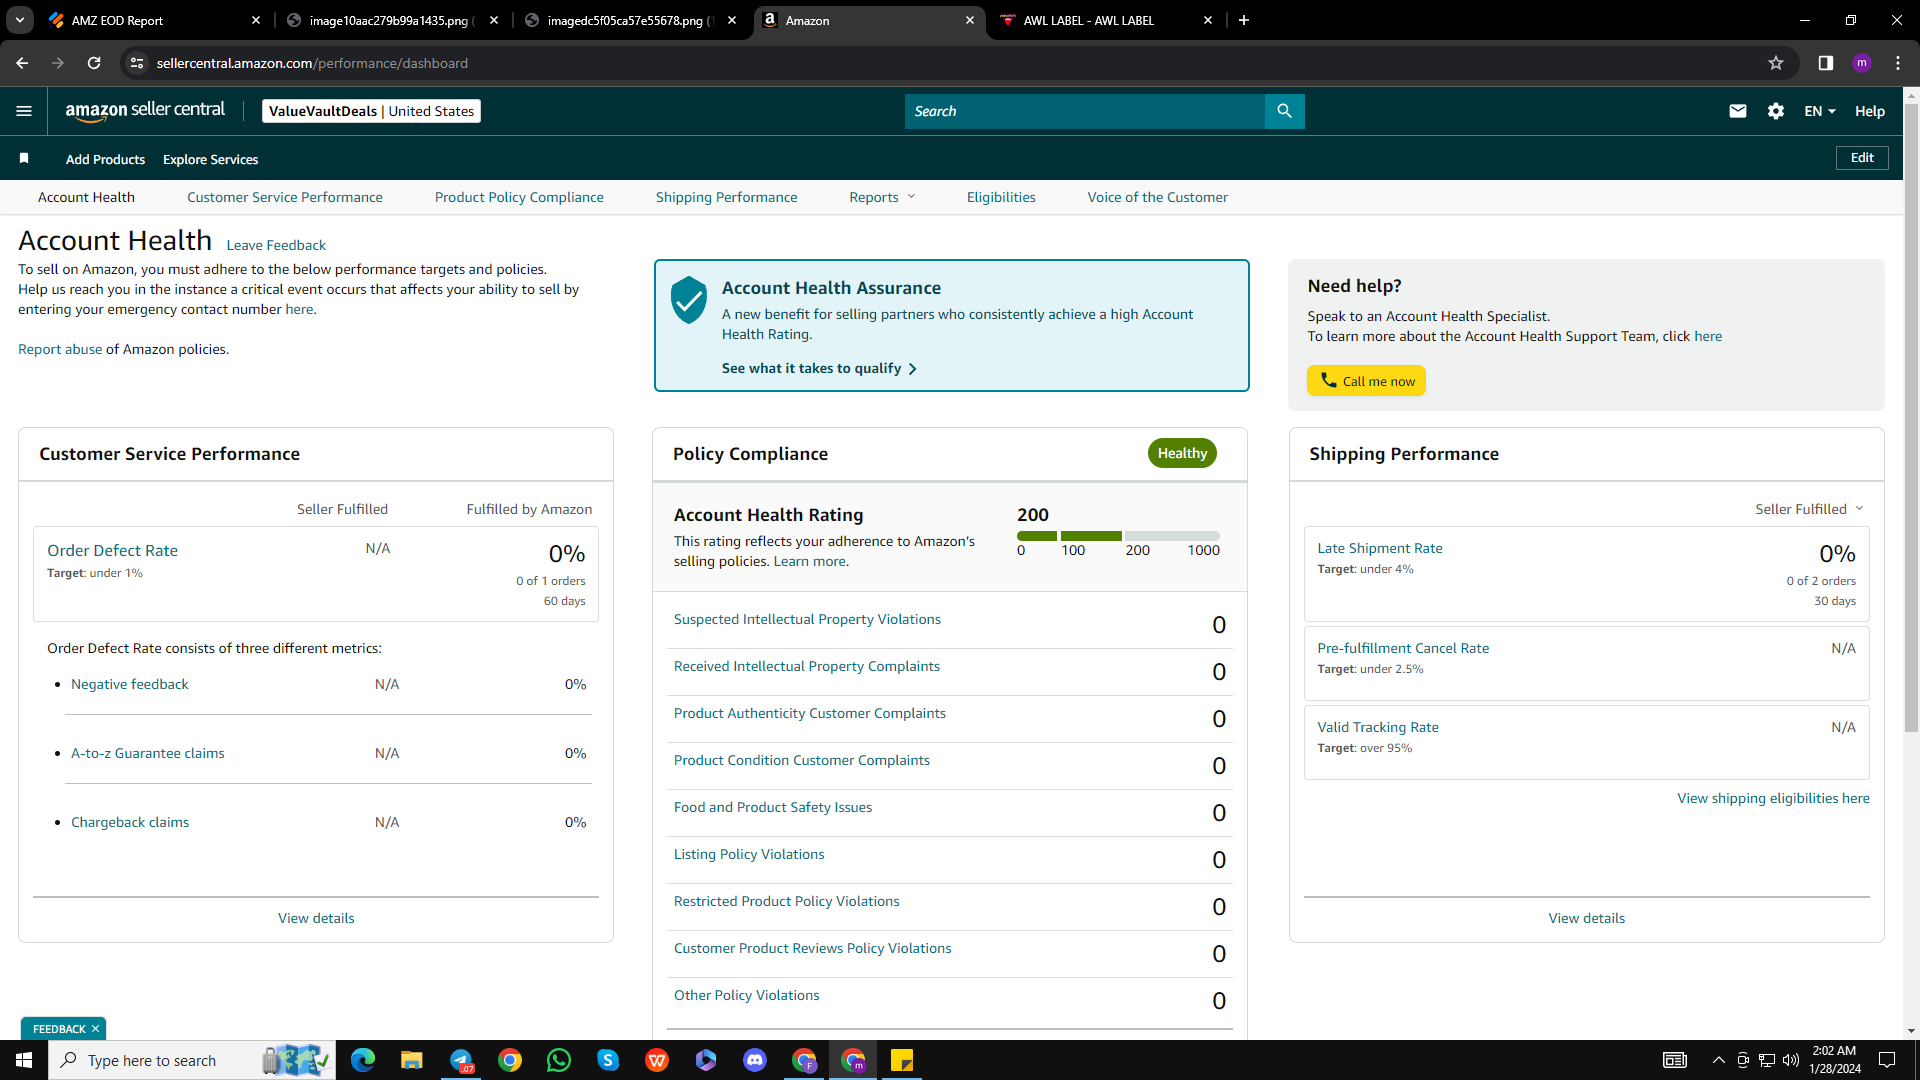Image resolution: width=1920 pixels, height=1080 pixels.
Task: Open the Seller Central hamburger menu
Action: [24, 111]
